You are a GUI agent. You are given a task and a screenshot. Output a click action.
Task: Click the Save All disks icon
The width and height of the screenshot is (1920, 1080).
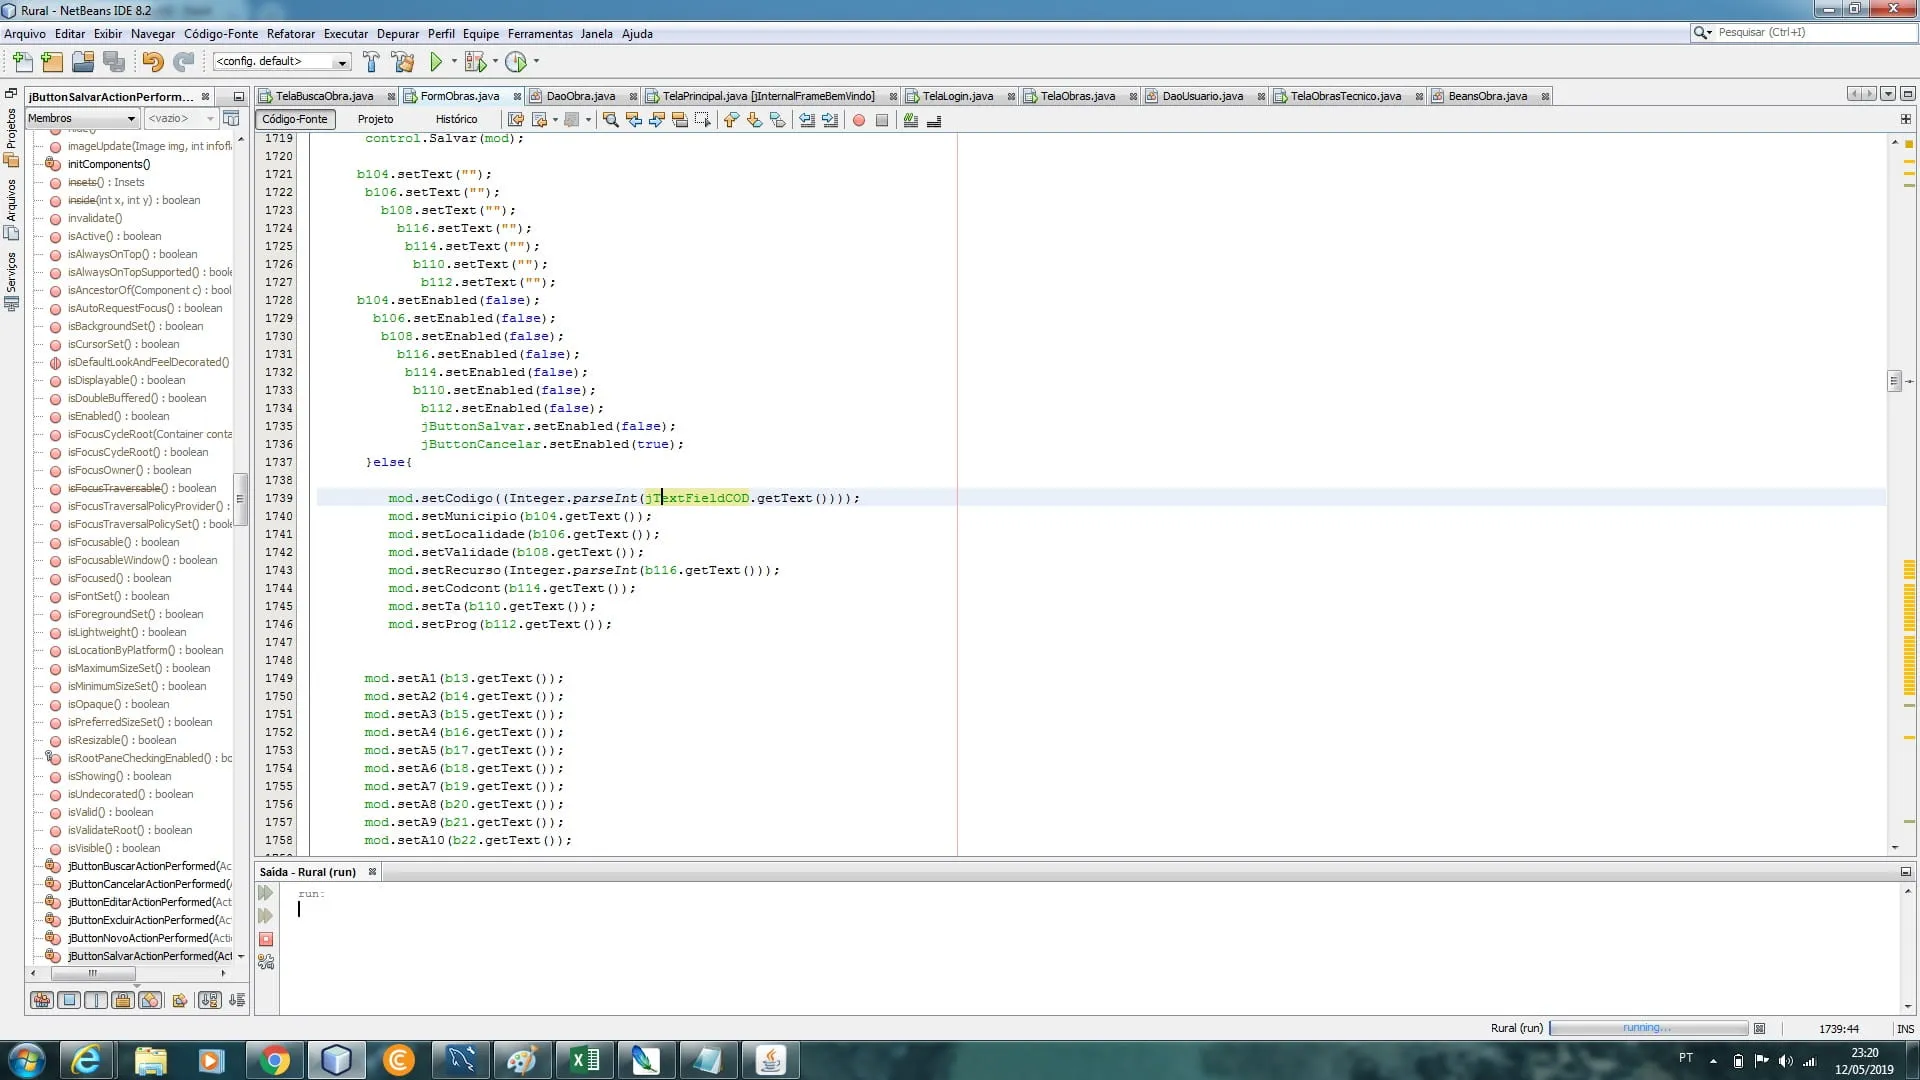click(114, 62)
